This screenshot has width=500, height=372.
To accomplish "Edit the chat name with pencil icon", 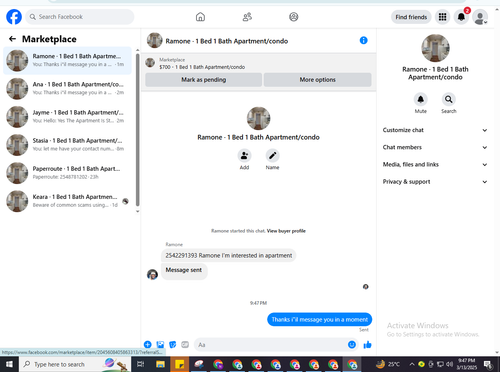I will pyautogui.click(x=272, y=156).
